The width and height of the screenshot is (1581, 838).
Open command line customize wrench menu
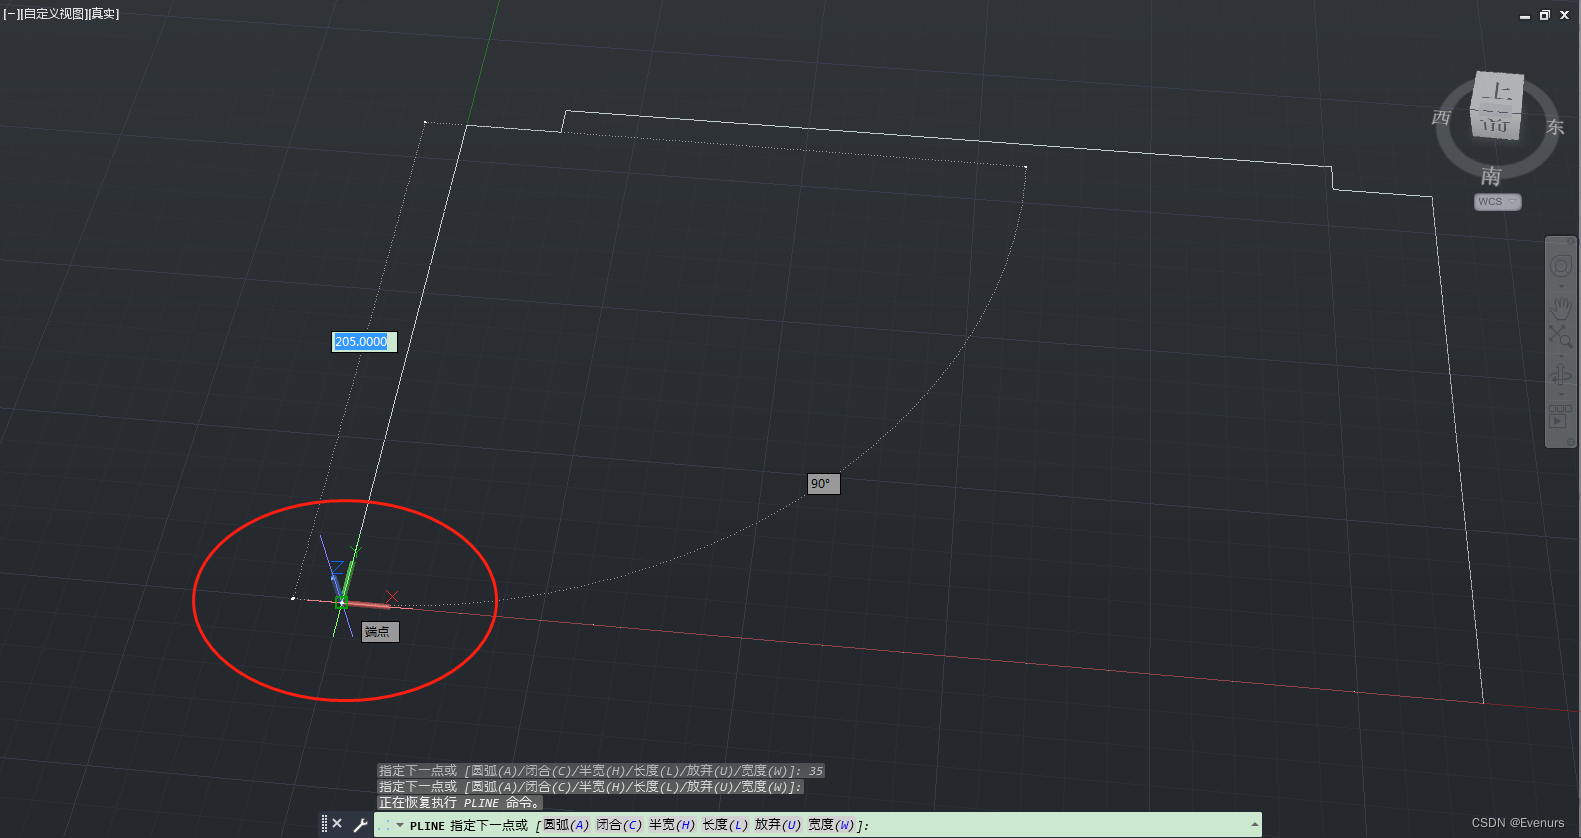[x=360, y=825]
